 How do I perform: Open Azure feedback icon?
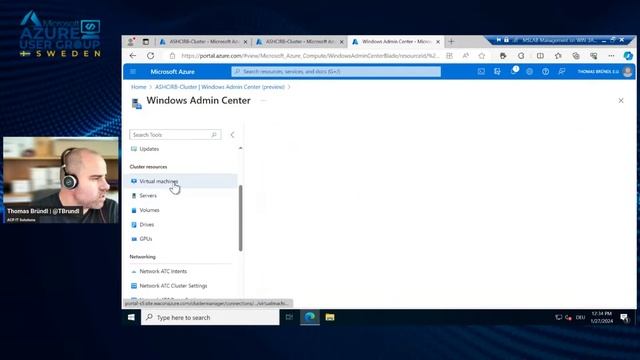[562, 71]
